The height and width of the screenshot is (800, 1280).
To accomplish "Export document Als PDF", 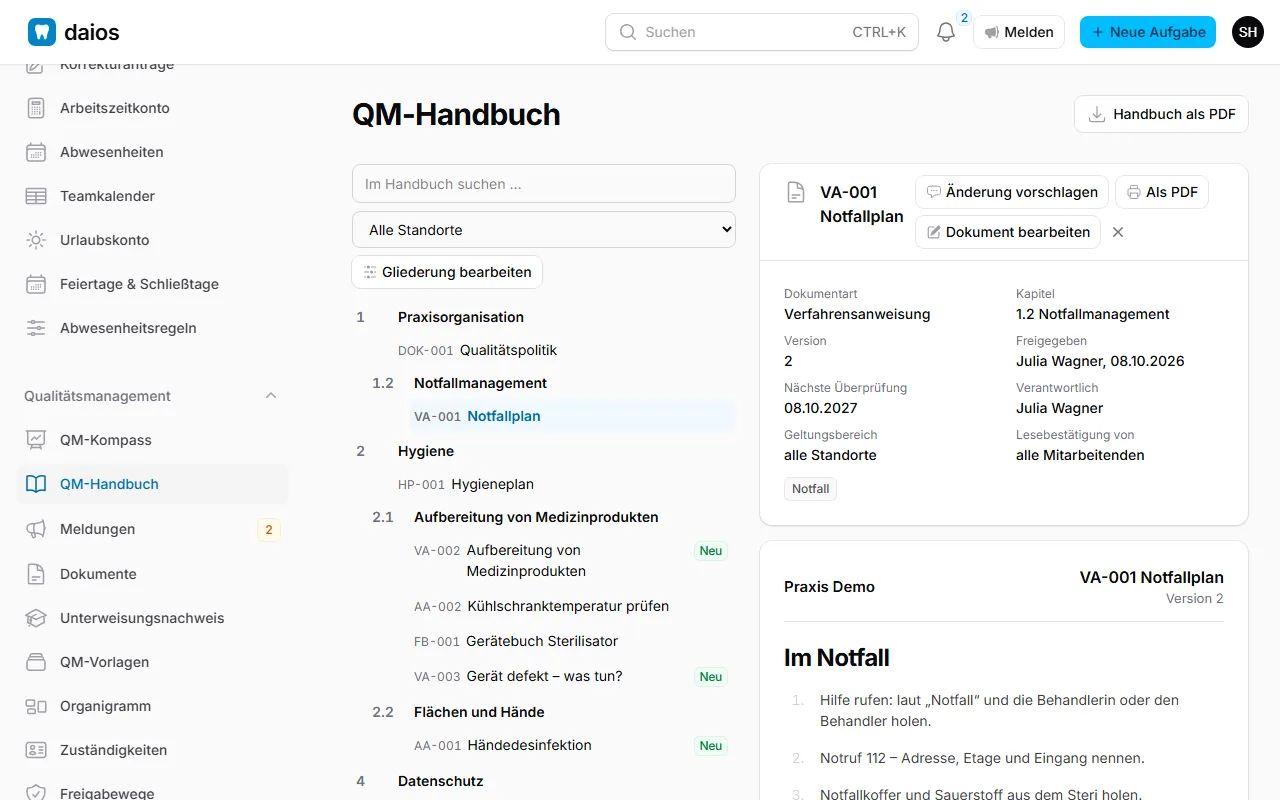I will [1162, 192].
